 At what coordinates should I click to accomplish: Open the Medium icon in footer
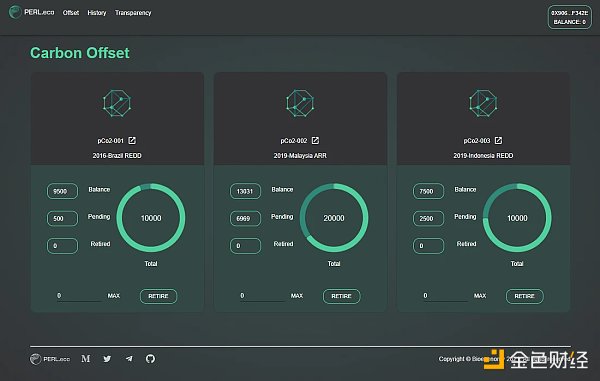point(86,359)
